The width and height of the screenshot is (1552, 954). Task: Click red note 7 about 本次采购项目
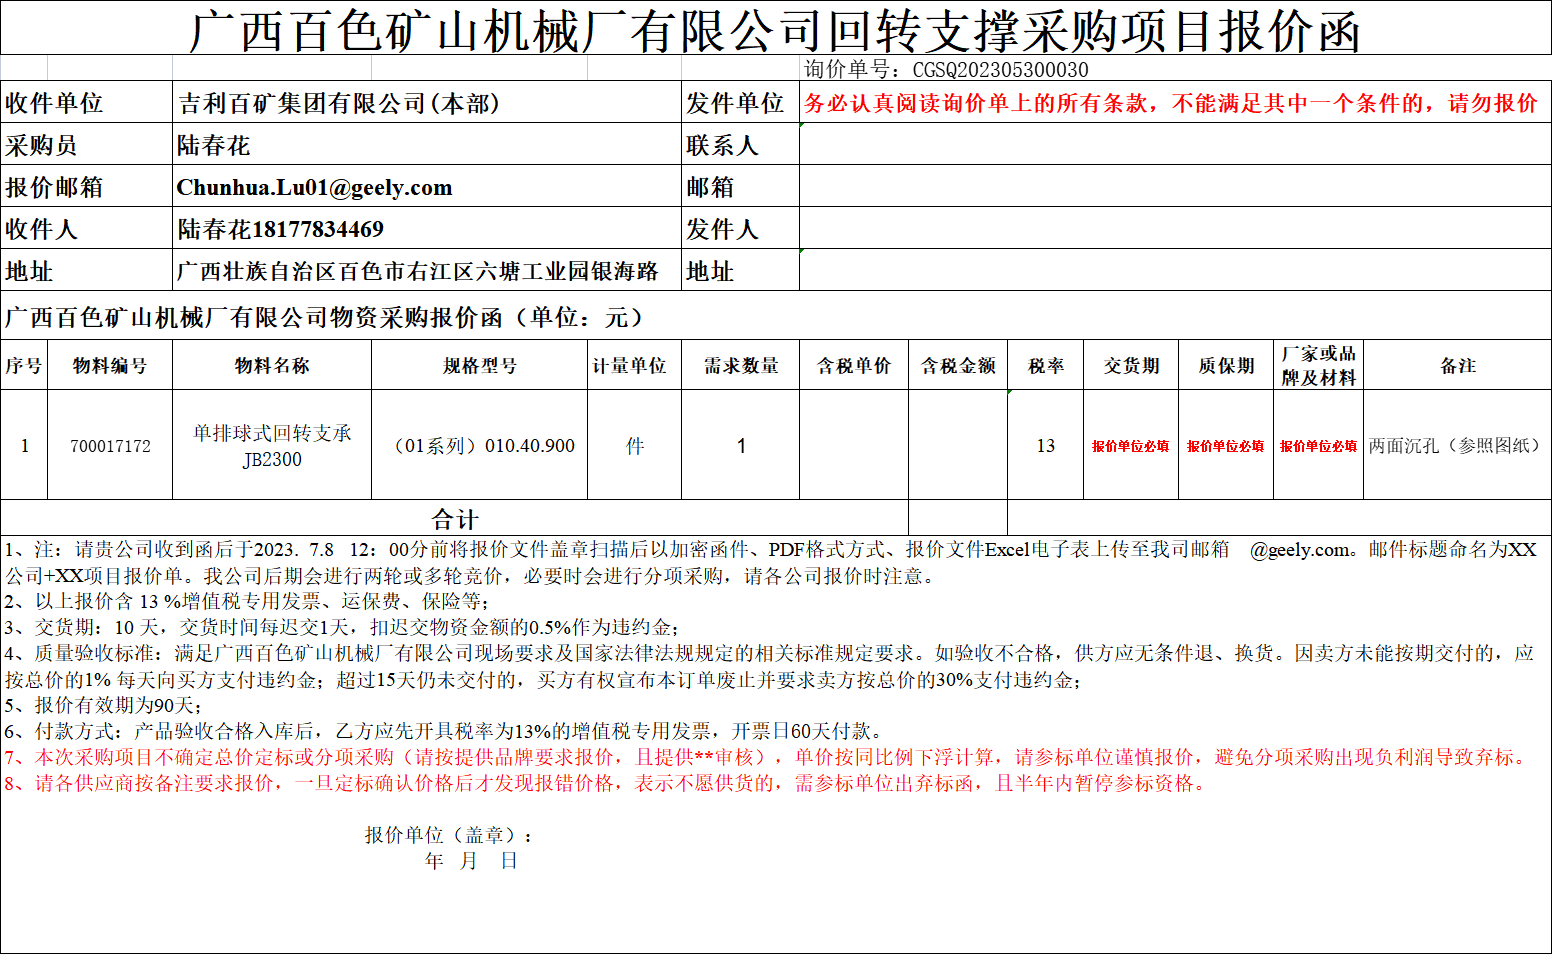coord(768,757)
